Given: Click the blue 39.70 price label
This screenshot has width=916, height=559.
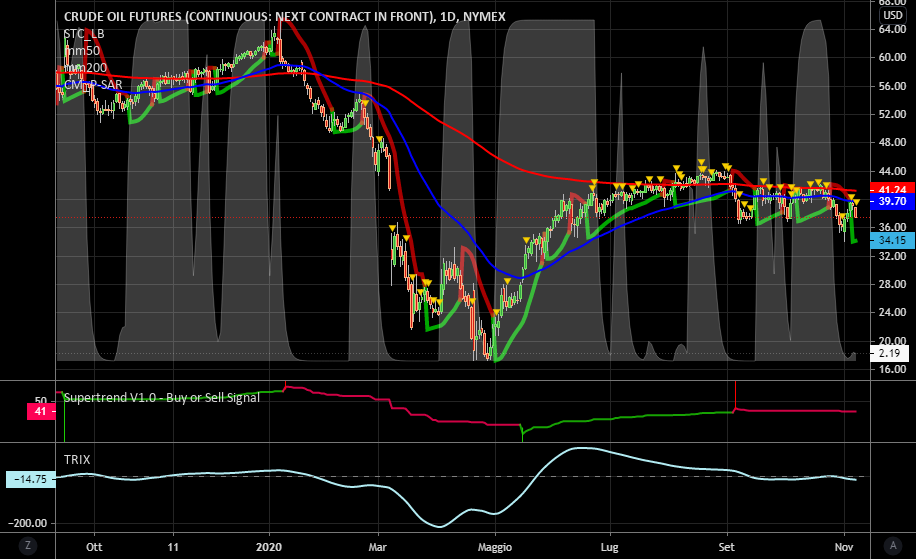Looking at the screenshot, I should 892,202.
